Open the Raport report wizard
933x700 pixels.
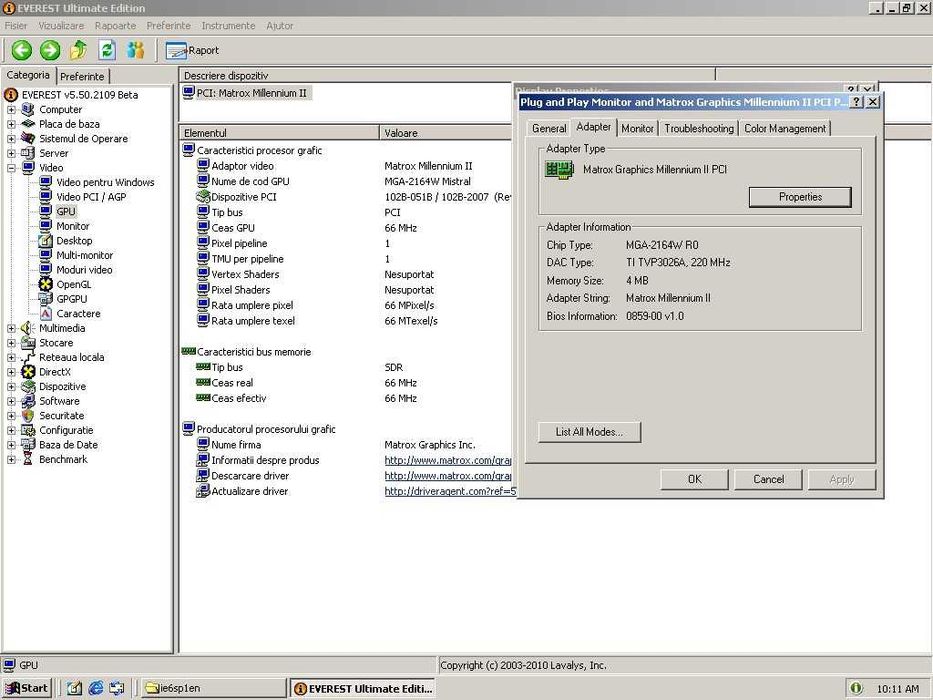(192, 51)
